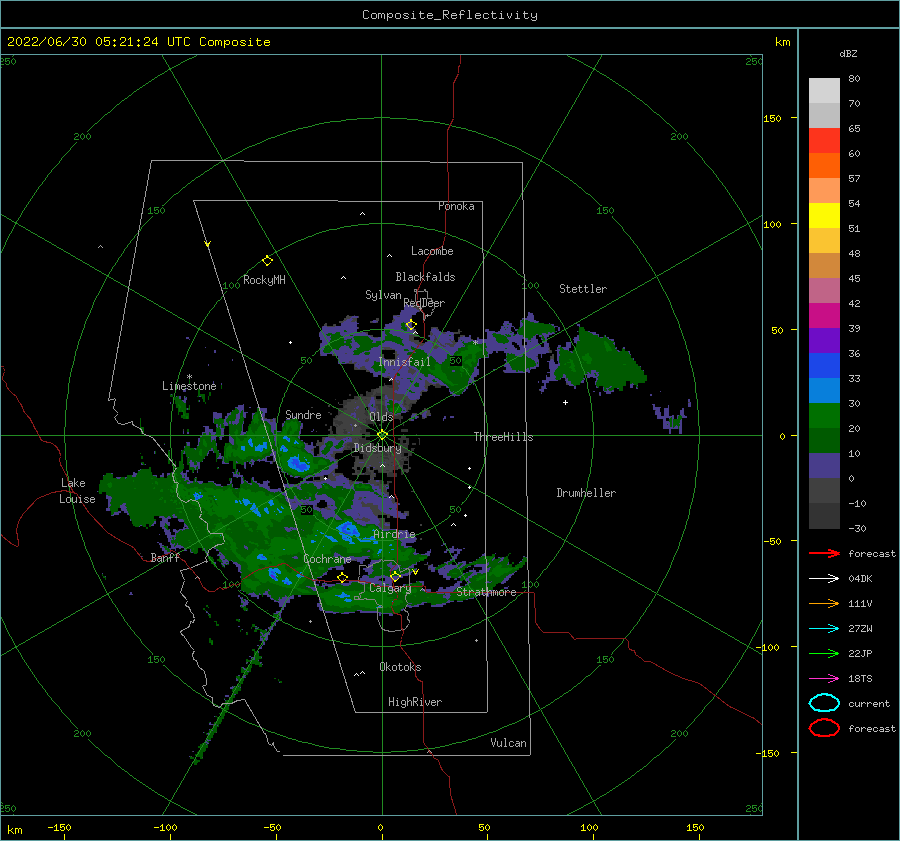The height and width of the screenshot is (841, 900).
Task: Click the km unit label at top right
Action: 782,42
